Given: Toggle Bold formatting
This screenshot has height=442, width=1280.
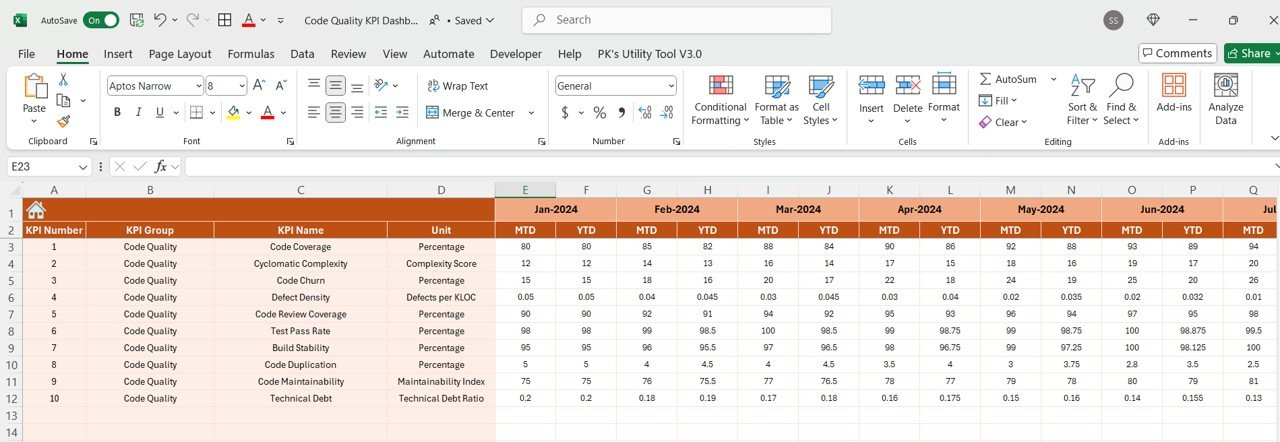Looking at the screenshot, I should click(117, 113).
